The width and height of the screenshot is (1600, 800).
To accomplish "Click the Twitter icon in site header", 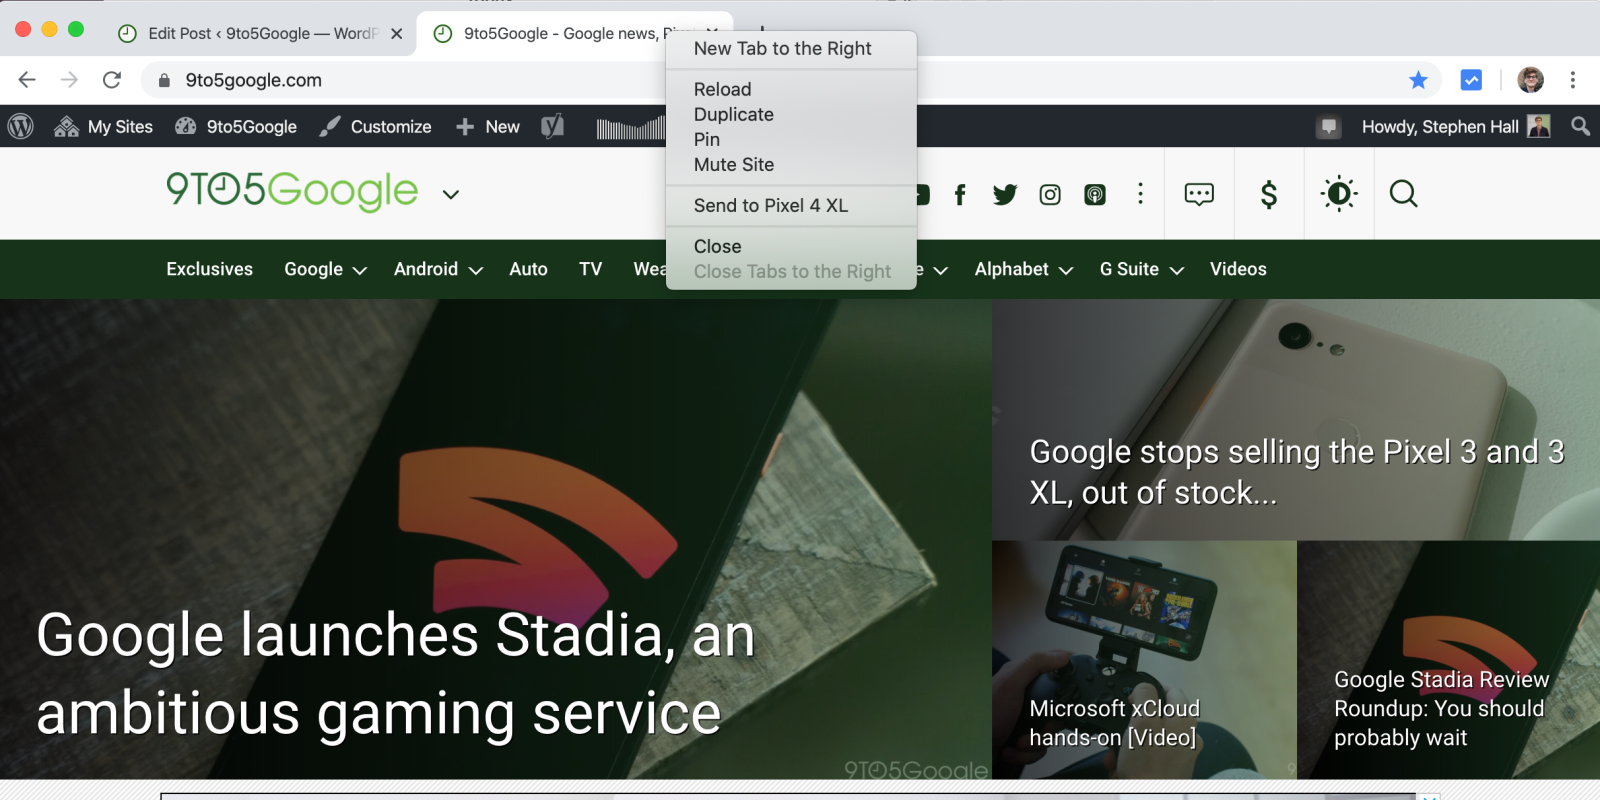I will [1004, 194].
